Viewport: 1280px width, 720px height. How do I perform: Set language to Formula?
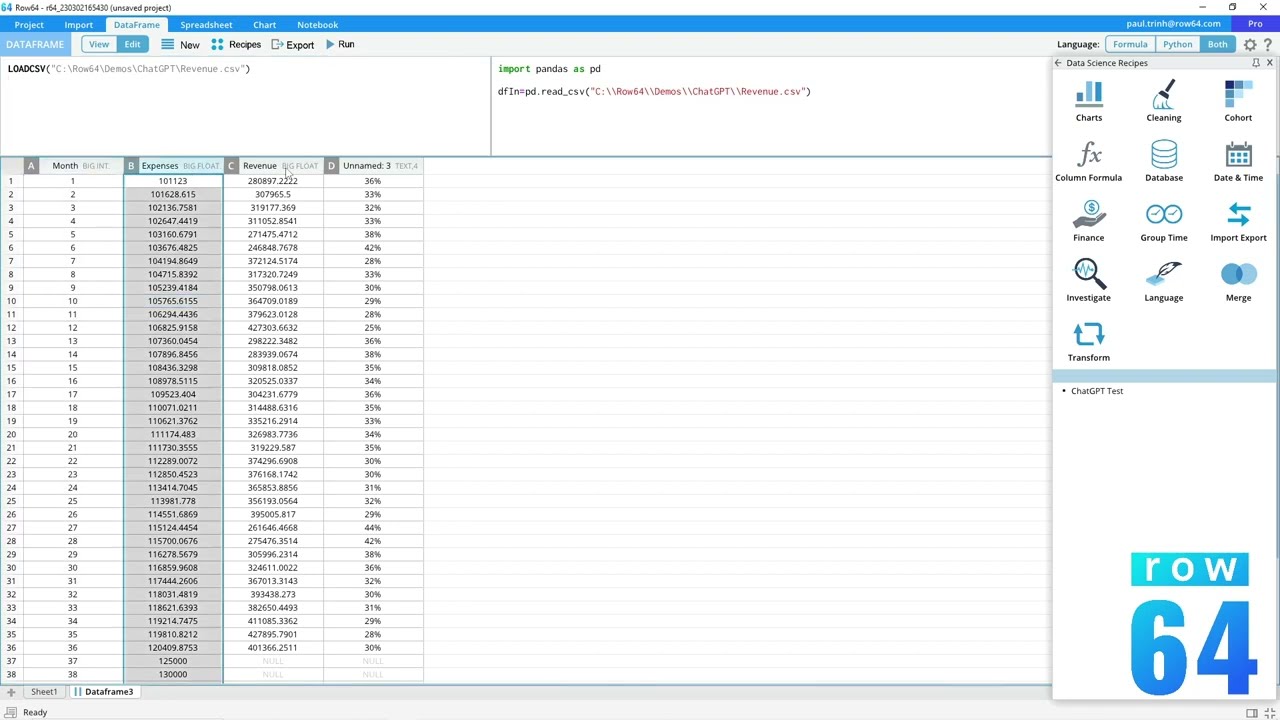point(1130,44)
